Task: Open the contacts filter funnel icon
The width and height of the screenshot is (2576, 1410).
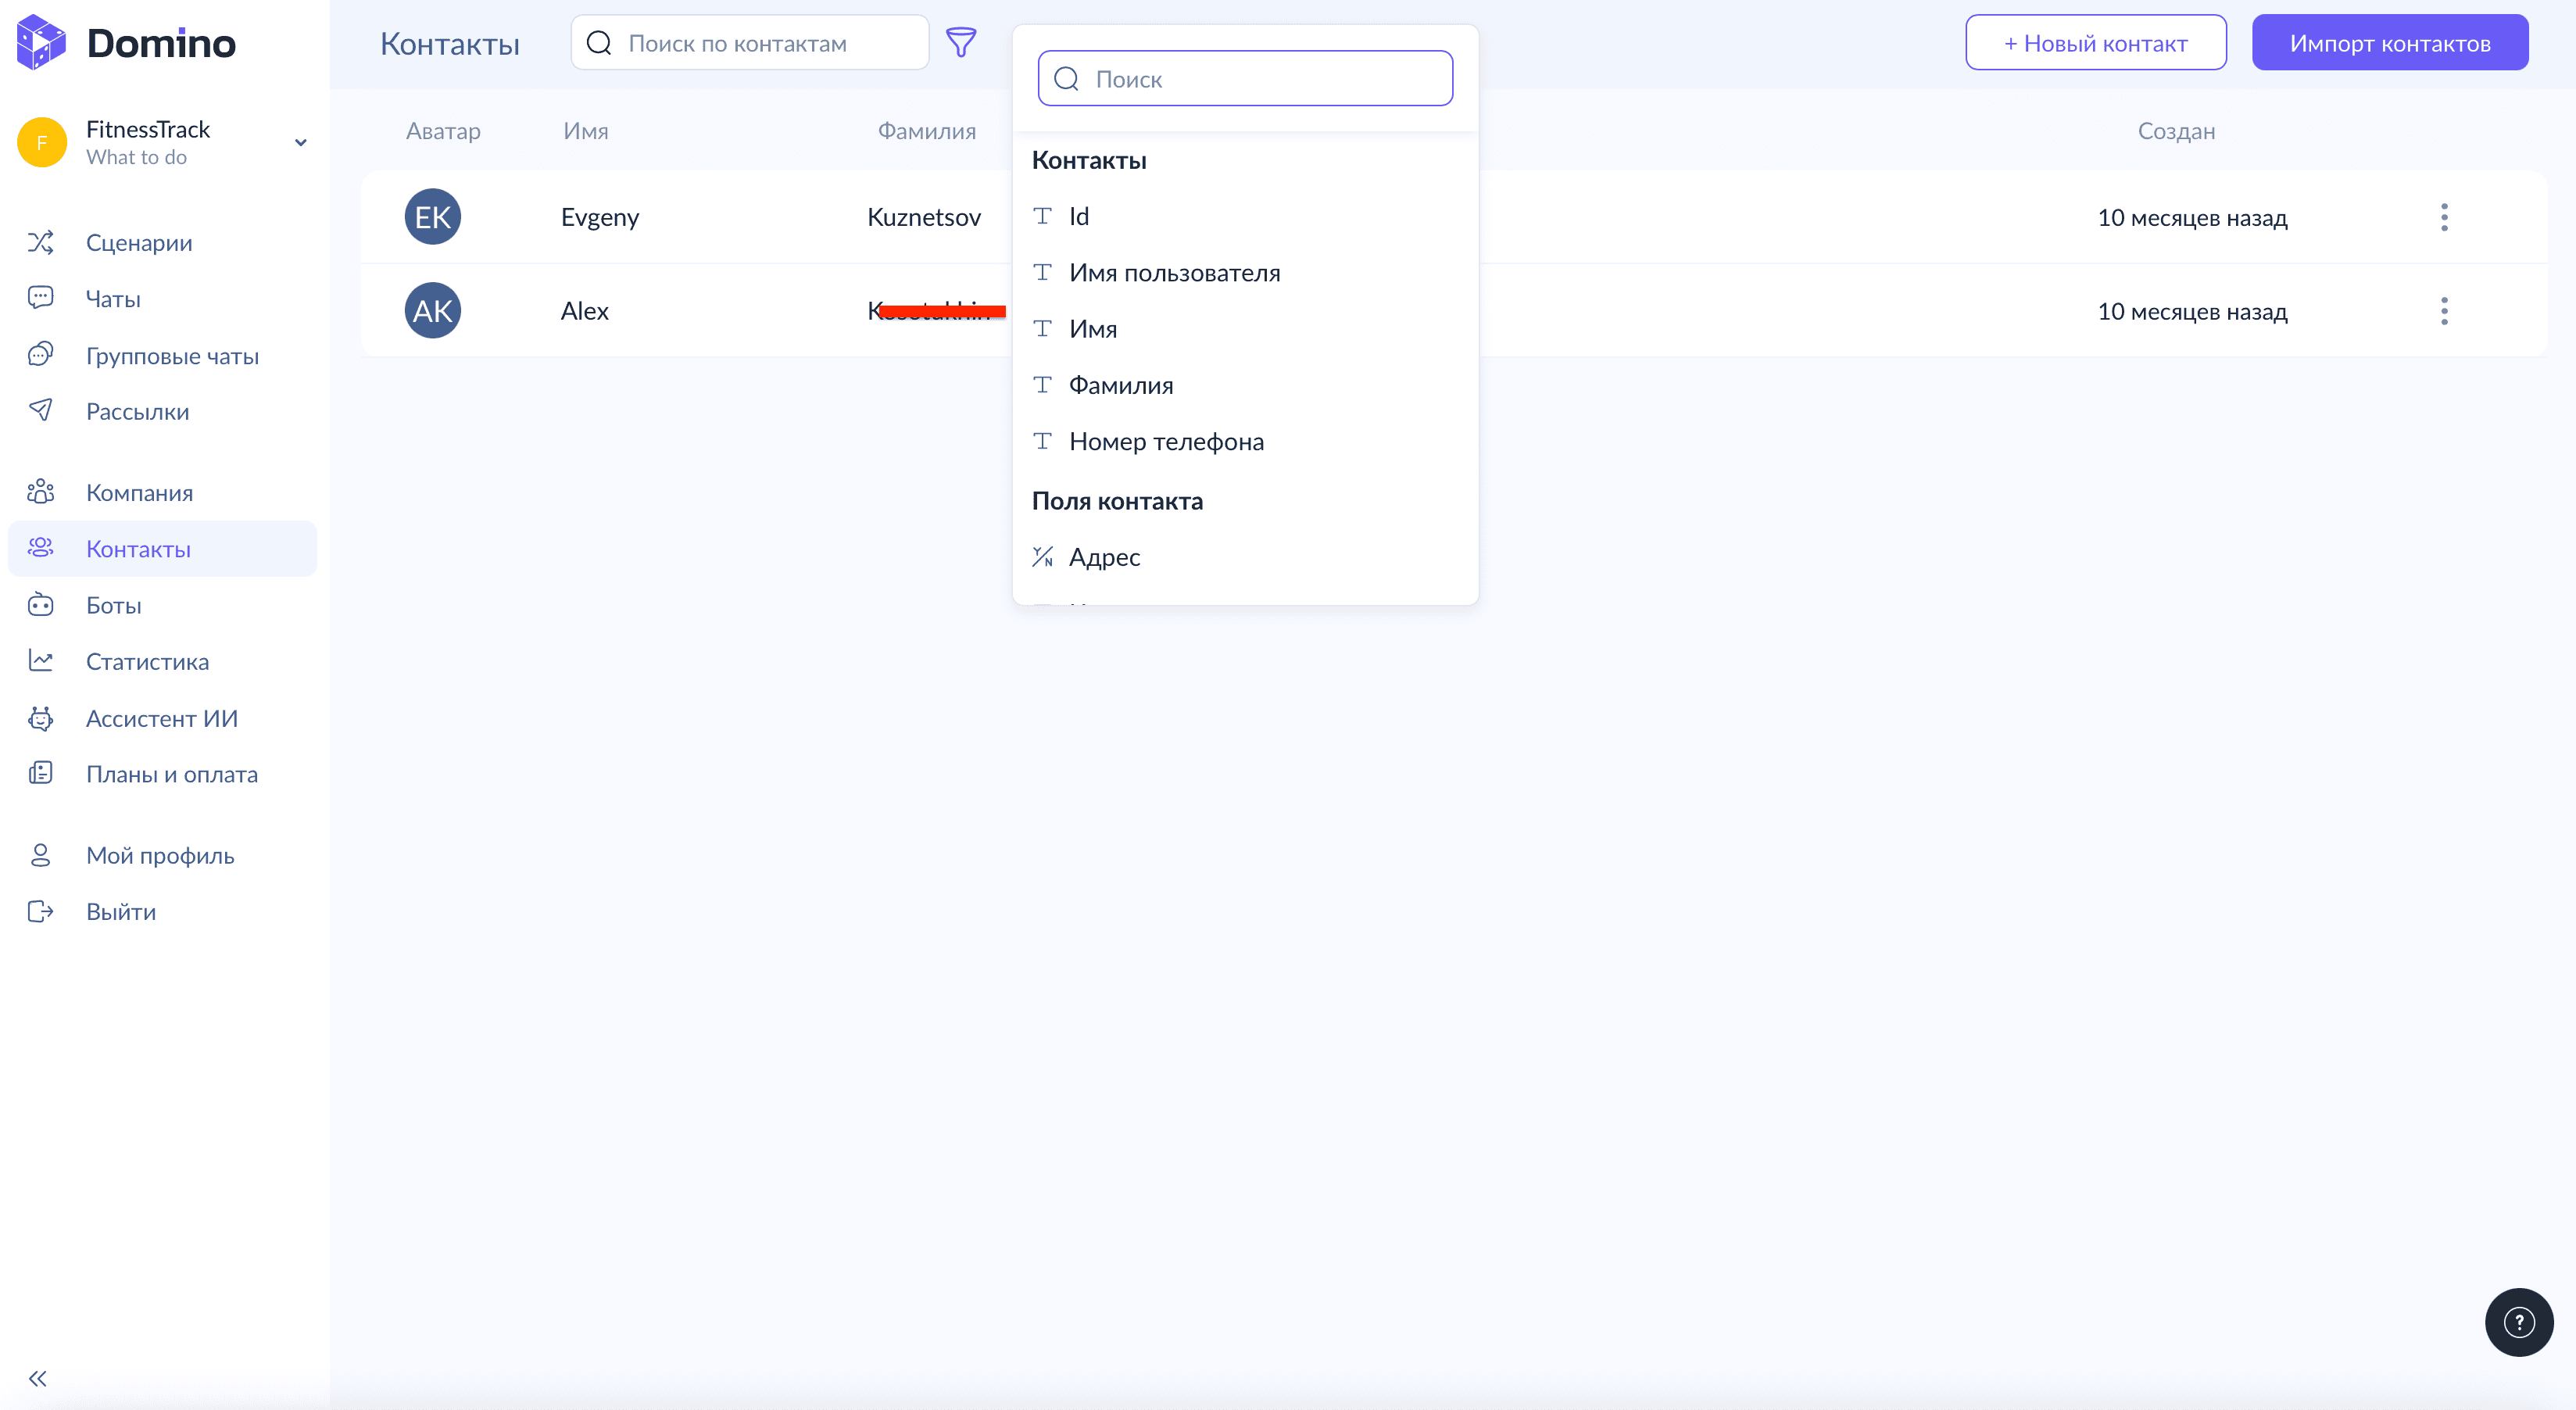Action: tap(961, 43)
